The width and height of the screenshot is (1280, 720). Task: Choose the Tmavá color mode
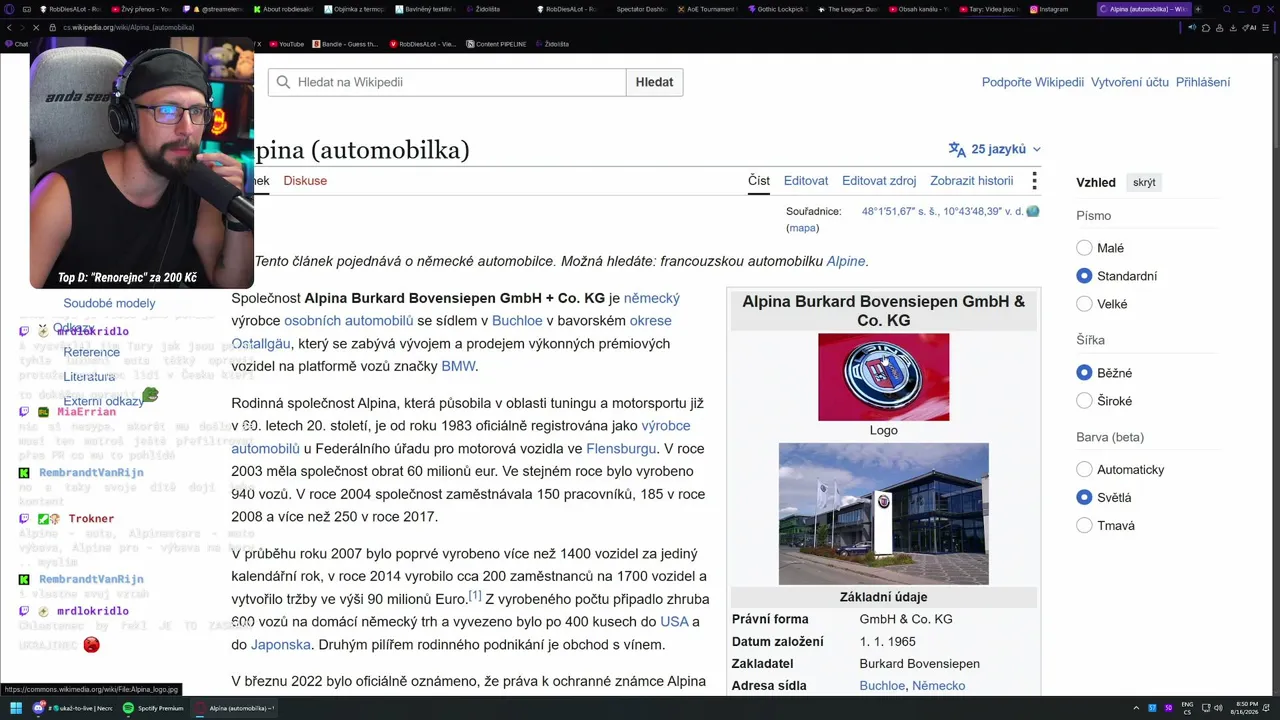click(1084, 526)
